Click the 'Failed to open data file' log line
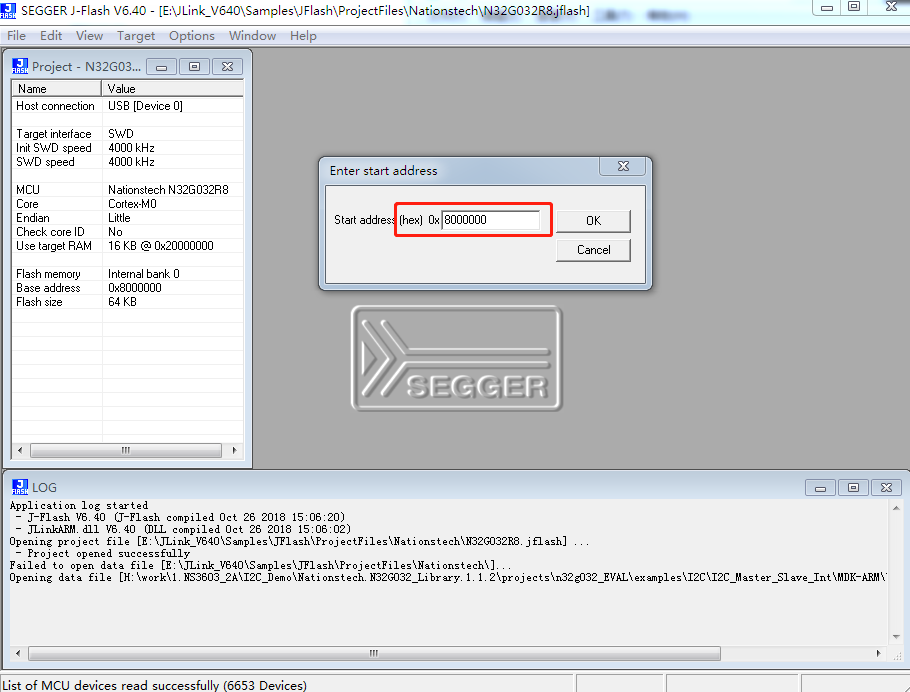 coord(261,565)
